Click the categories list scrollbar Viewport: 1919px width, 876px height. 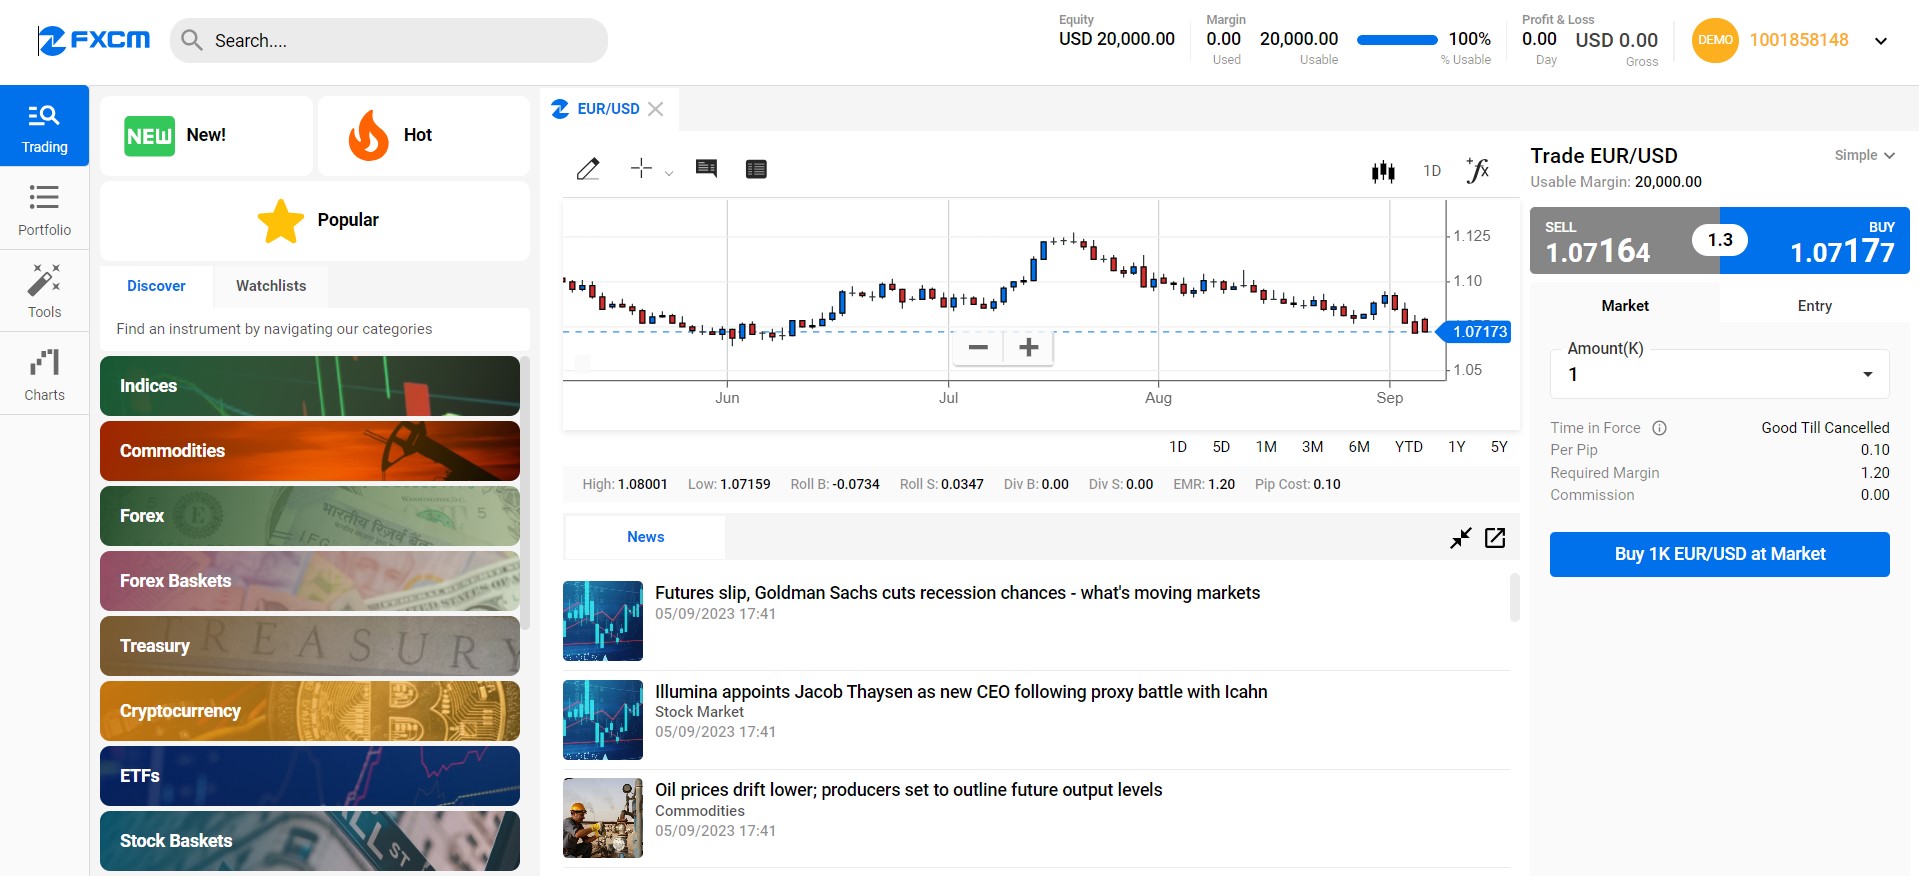point(526,492)
